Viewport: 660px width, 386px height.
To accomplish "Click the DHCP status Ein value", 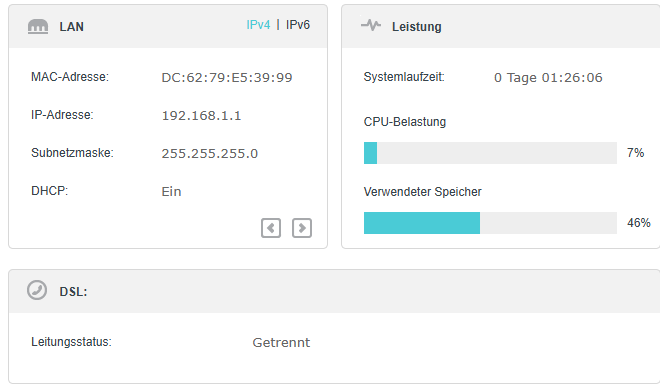I will 171,192.
